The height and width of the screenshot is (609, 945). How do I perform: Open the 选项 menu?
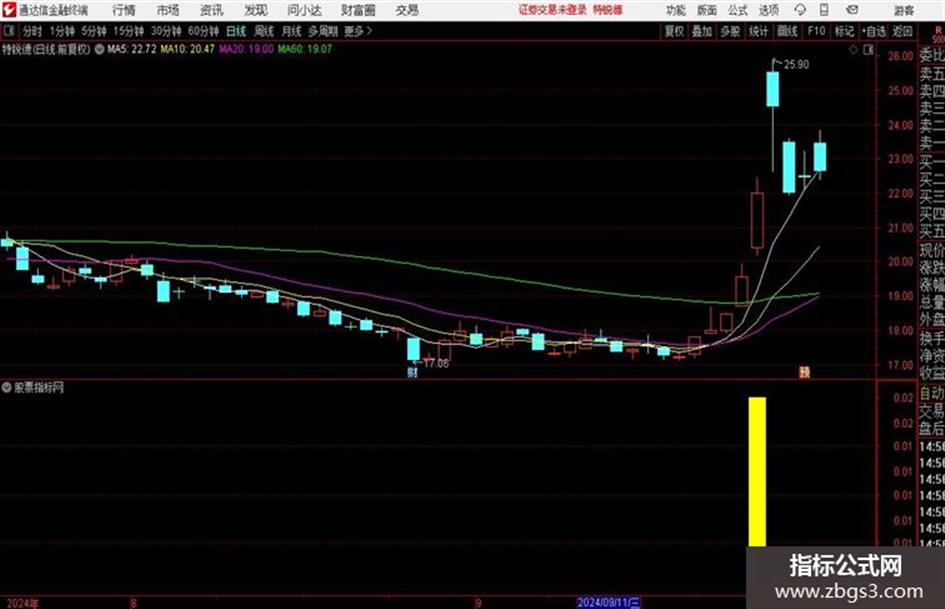pos(768,10)
